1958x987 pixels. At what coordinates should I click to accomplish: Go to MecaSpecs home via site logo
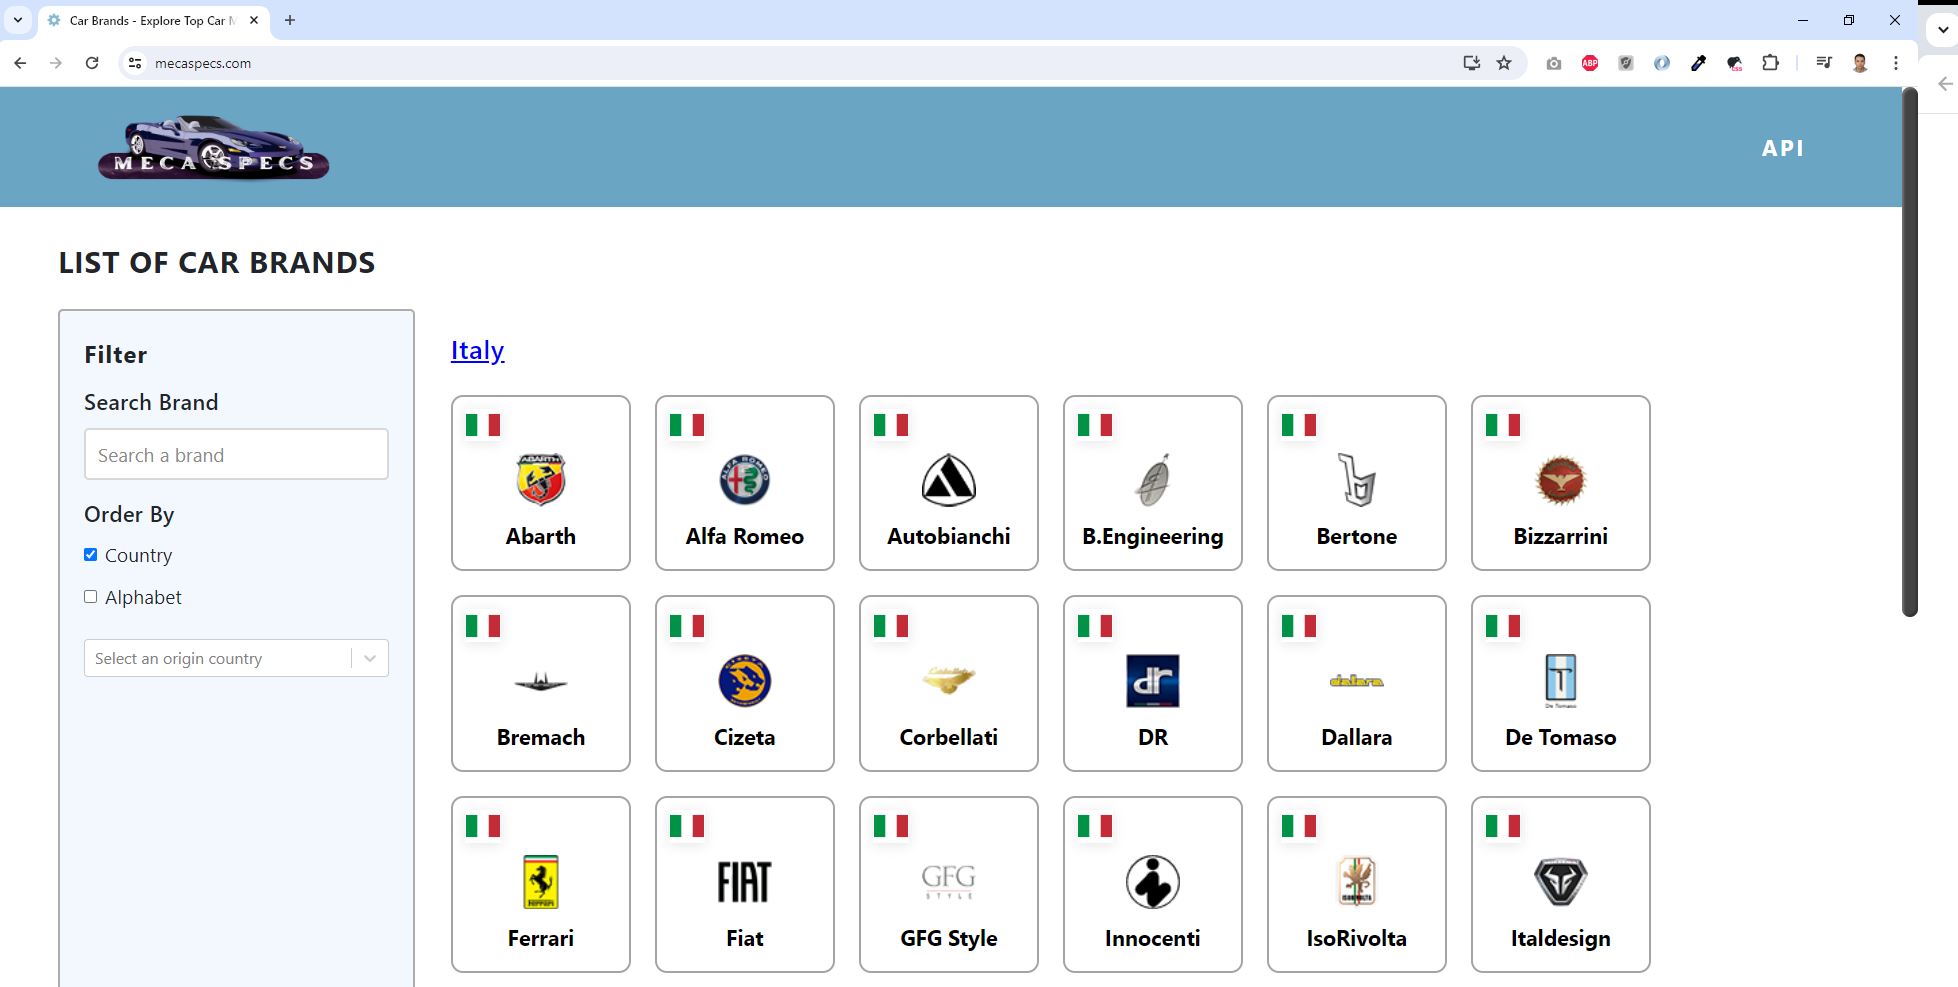[x=214, y=147]
